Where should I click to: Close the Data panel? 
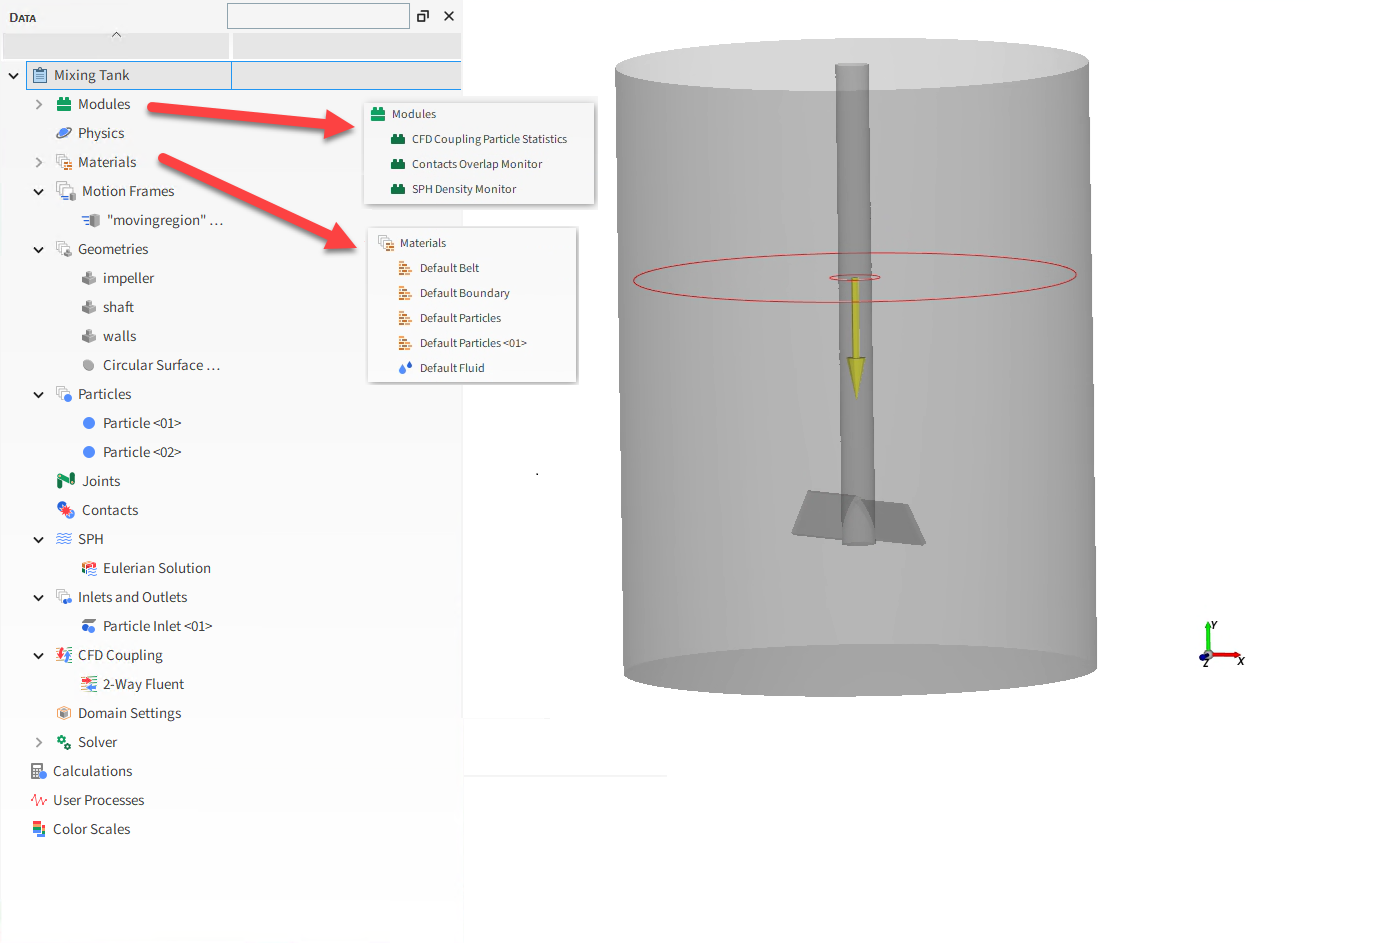(x=449, y=16)
